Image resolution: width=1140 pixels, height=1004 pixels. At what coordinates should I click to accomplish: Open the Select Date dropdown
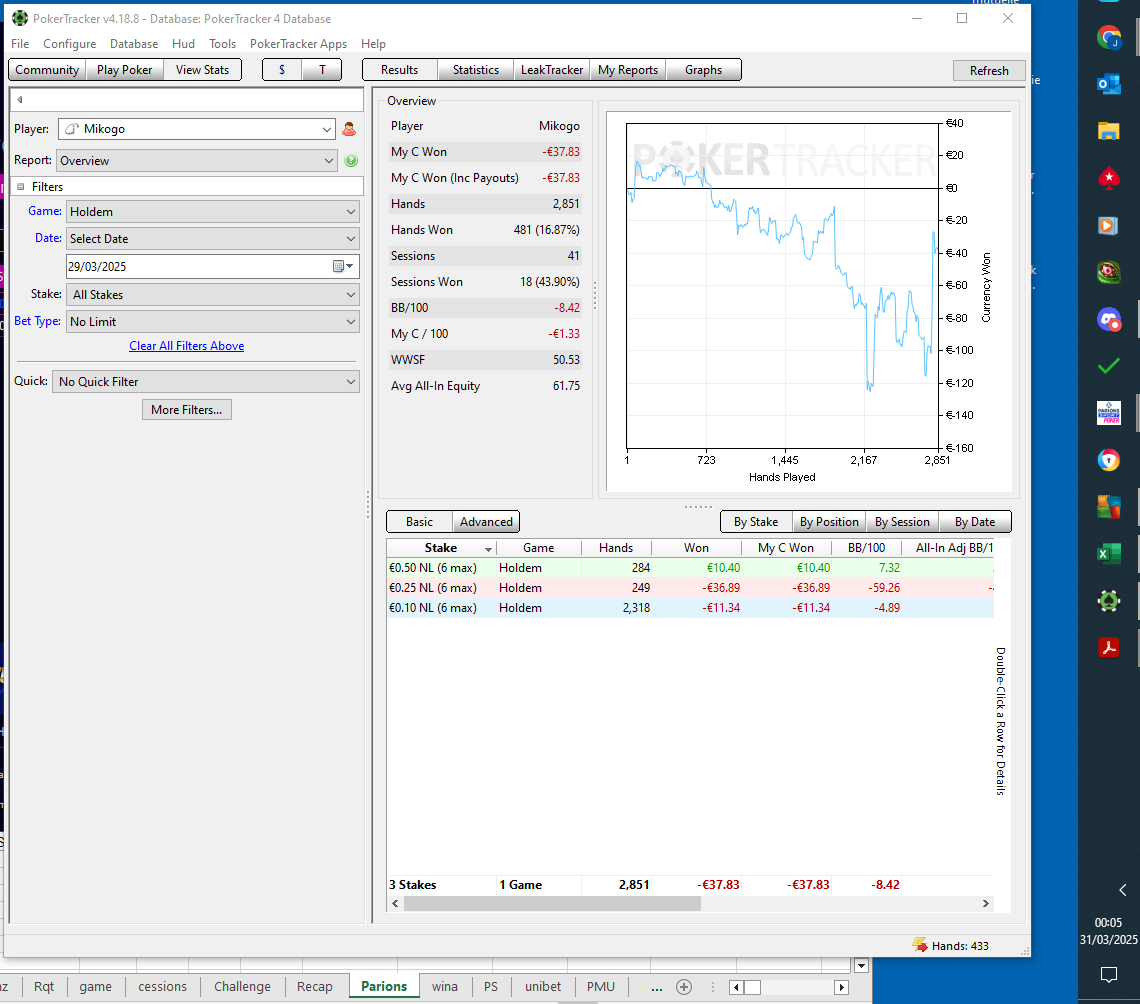[x=212, y=238]
